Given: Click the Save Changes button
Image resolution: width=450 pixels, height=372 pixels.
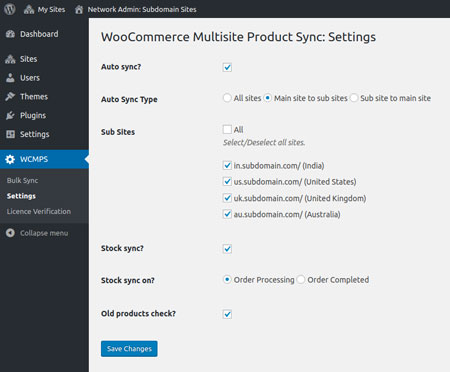Looking at the screenshot, I should click(x=129, y=349).
